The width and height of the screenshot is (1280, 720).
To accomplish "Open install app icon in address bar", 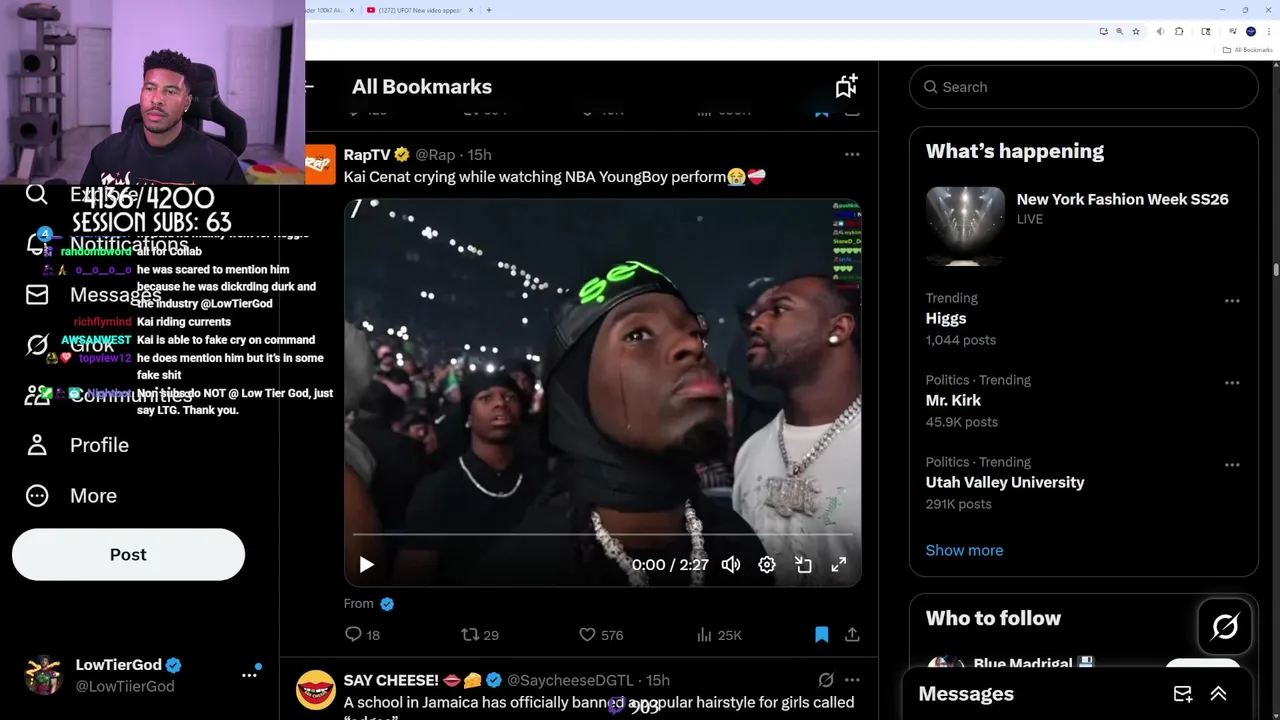I will 1103,31.
